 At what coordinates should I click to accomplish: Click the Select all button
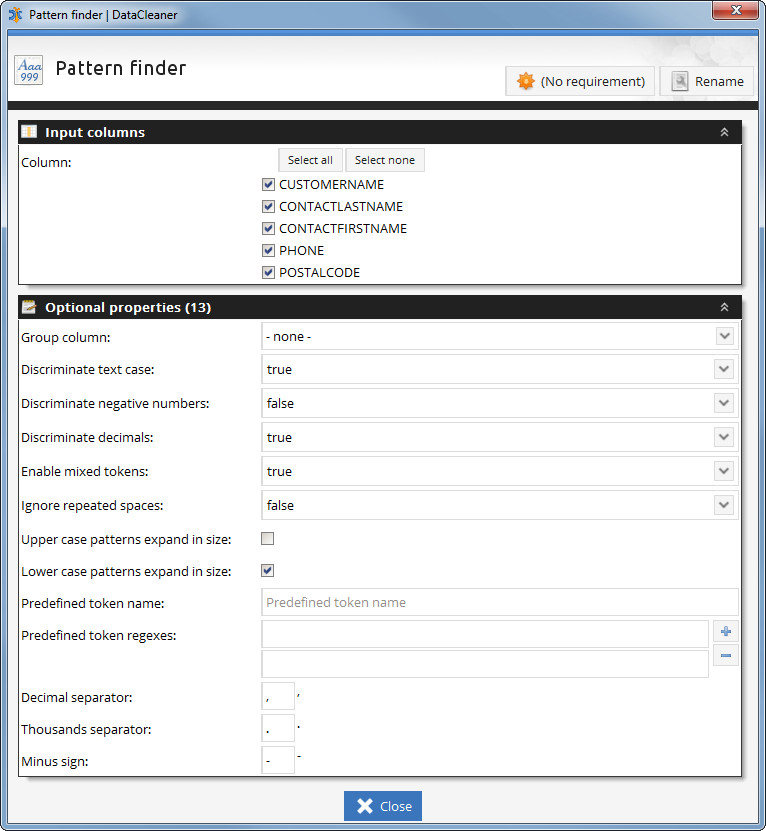coord(310,160)
